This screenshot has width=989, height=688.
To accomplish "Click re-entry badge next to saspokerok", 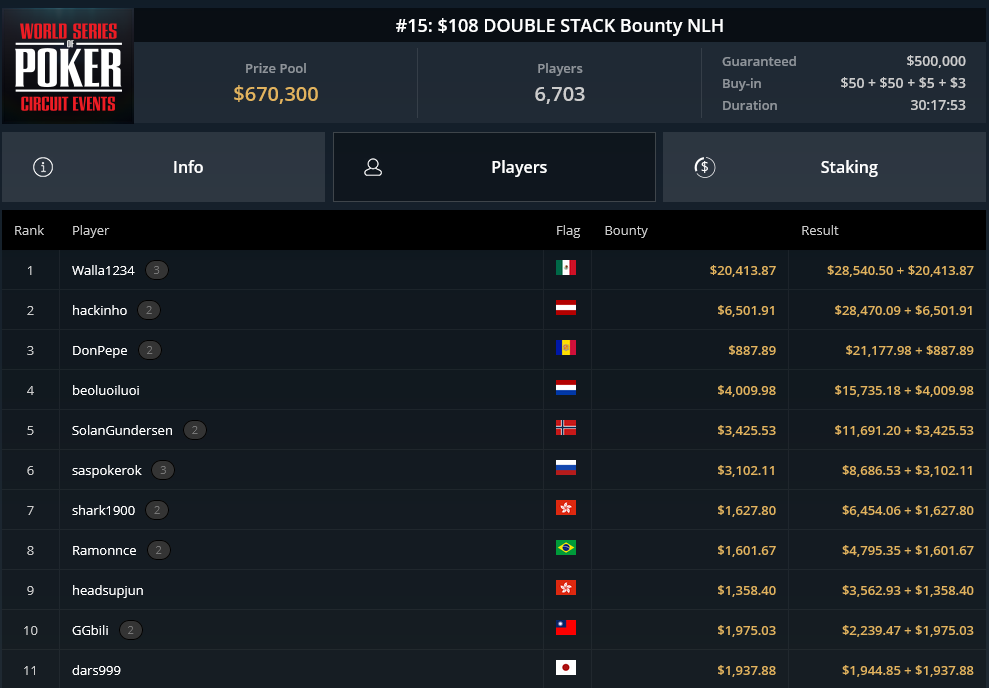I will click(163, 470).
